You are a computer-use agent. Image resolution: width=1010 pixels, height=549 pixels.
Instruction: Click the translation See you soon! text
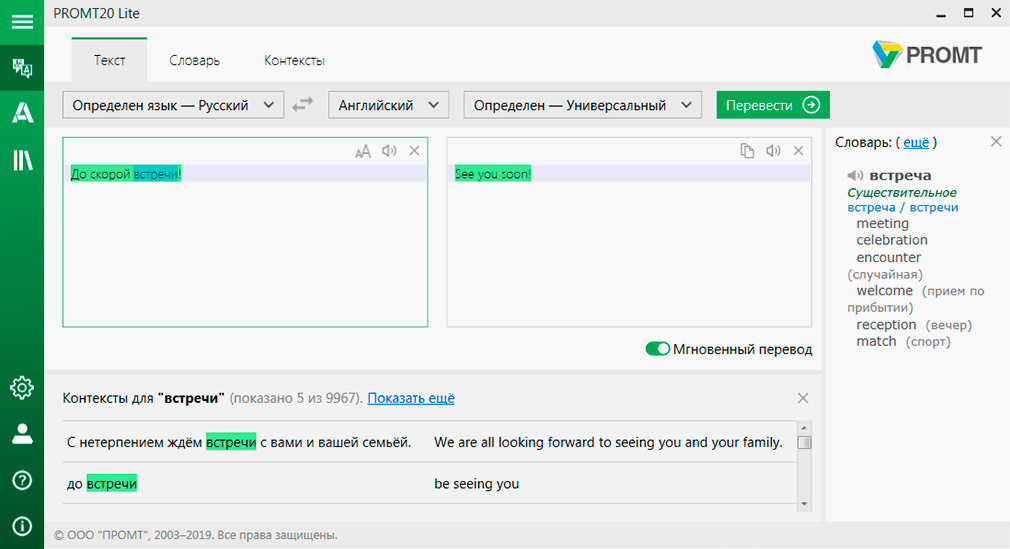tap(493, 173)
